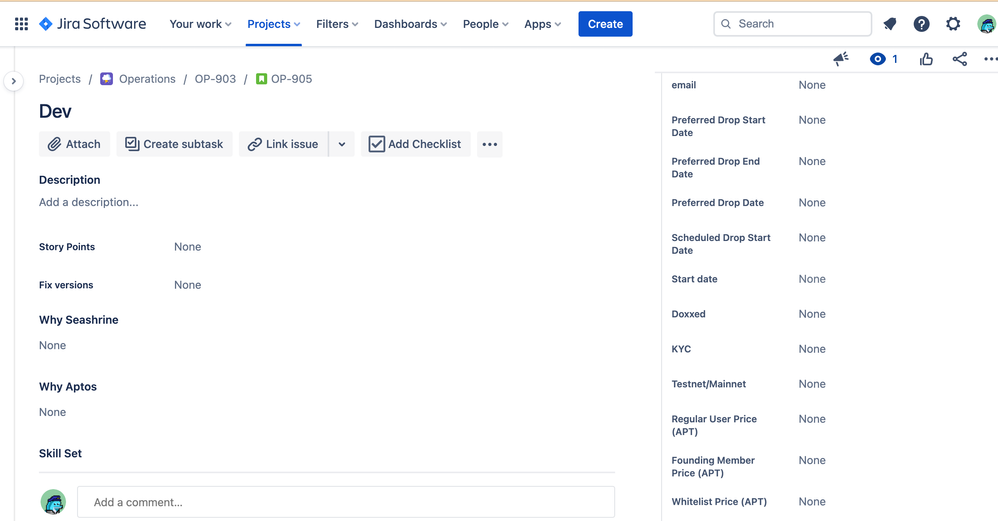This screenshot has height=521, width=998.
Task: Open the app switcher grid icon
Action: pos(21,24)
